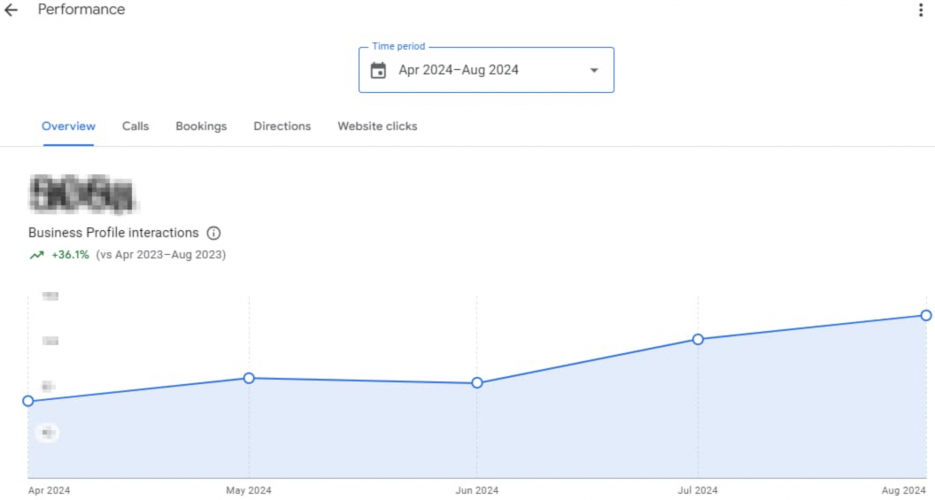Click the calendar icon in Time period
This screenshot has width=935, height=500.
(x=378, y=70)
